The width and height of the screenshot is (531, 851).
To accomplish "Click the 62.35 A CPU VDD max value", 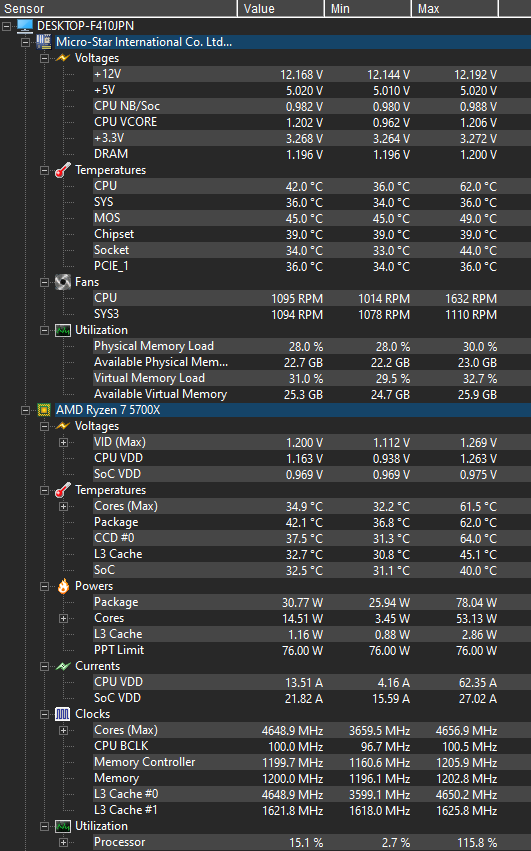I will point(478,683).
